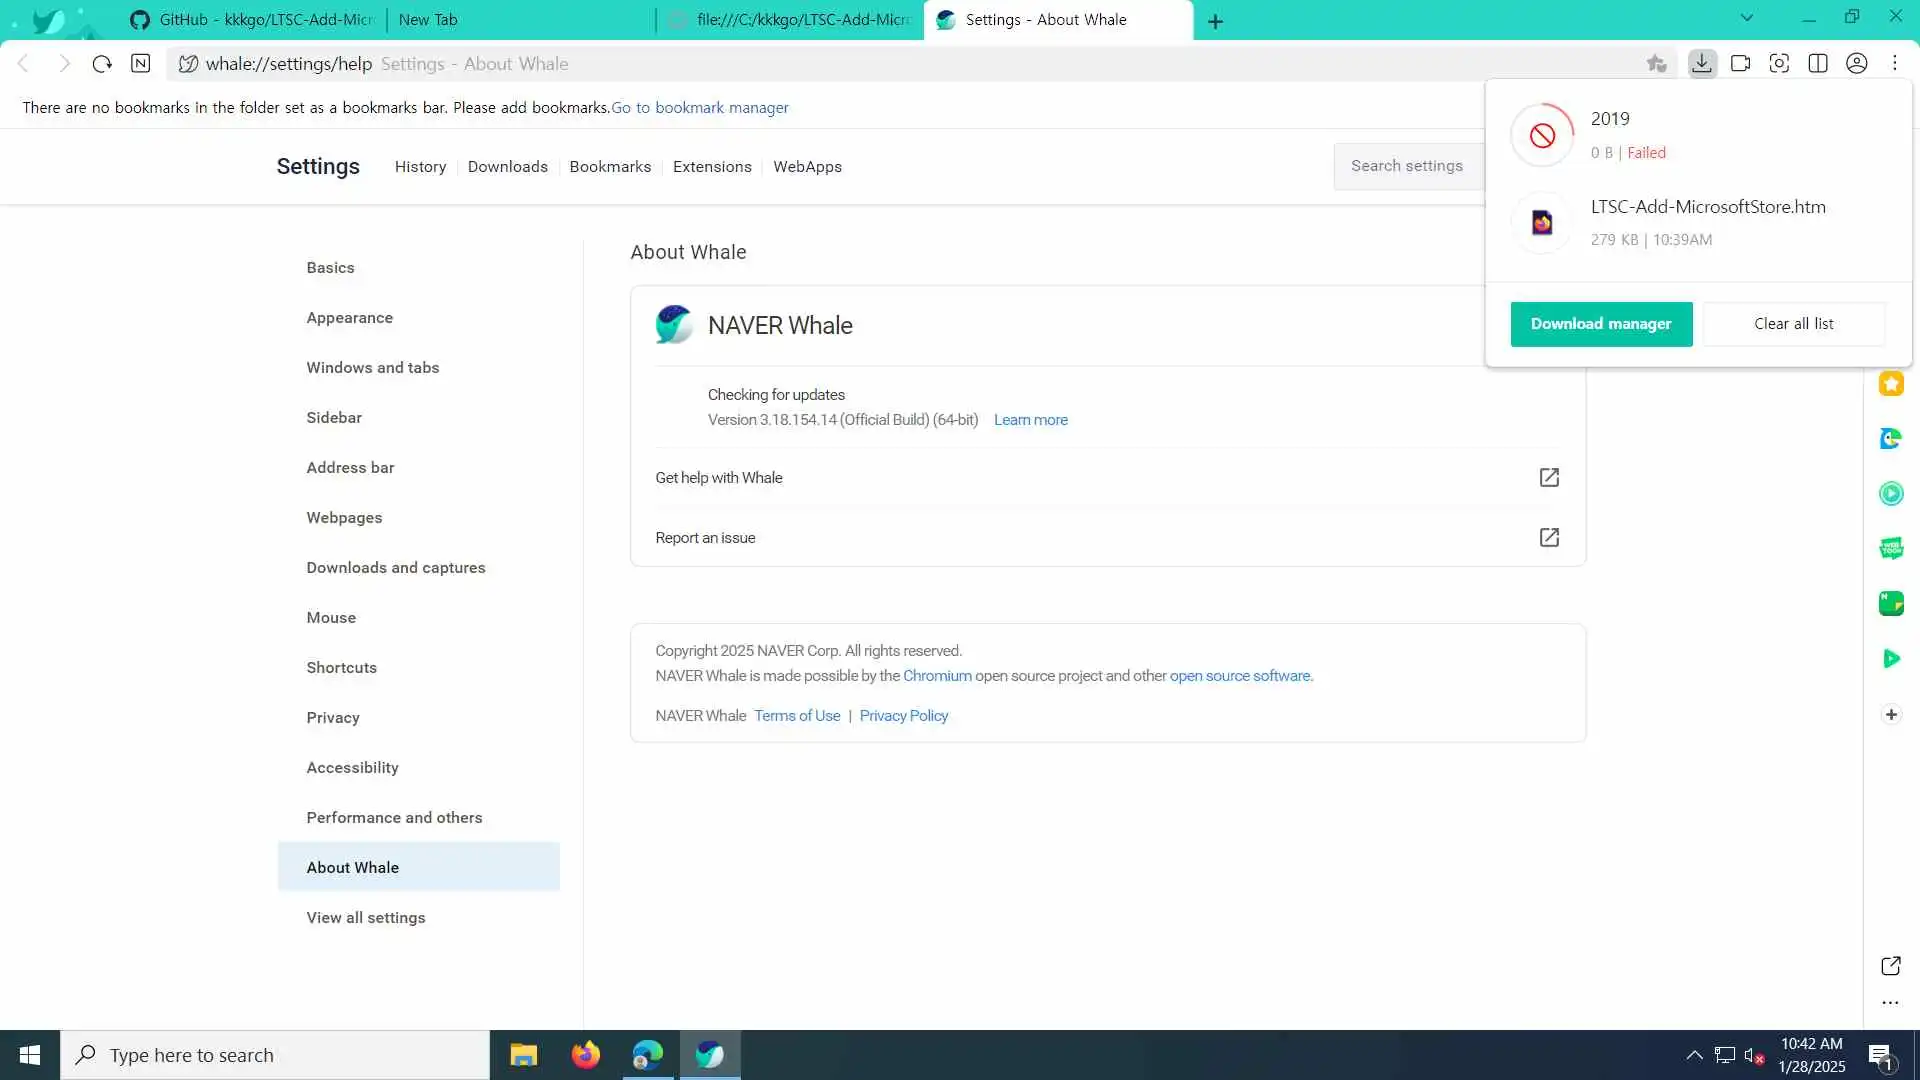Open the Naver home N icon
1920x1080 pixels.
pyautogui.click(x=141, y=63)
